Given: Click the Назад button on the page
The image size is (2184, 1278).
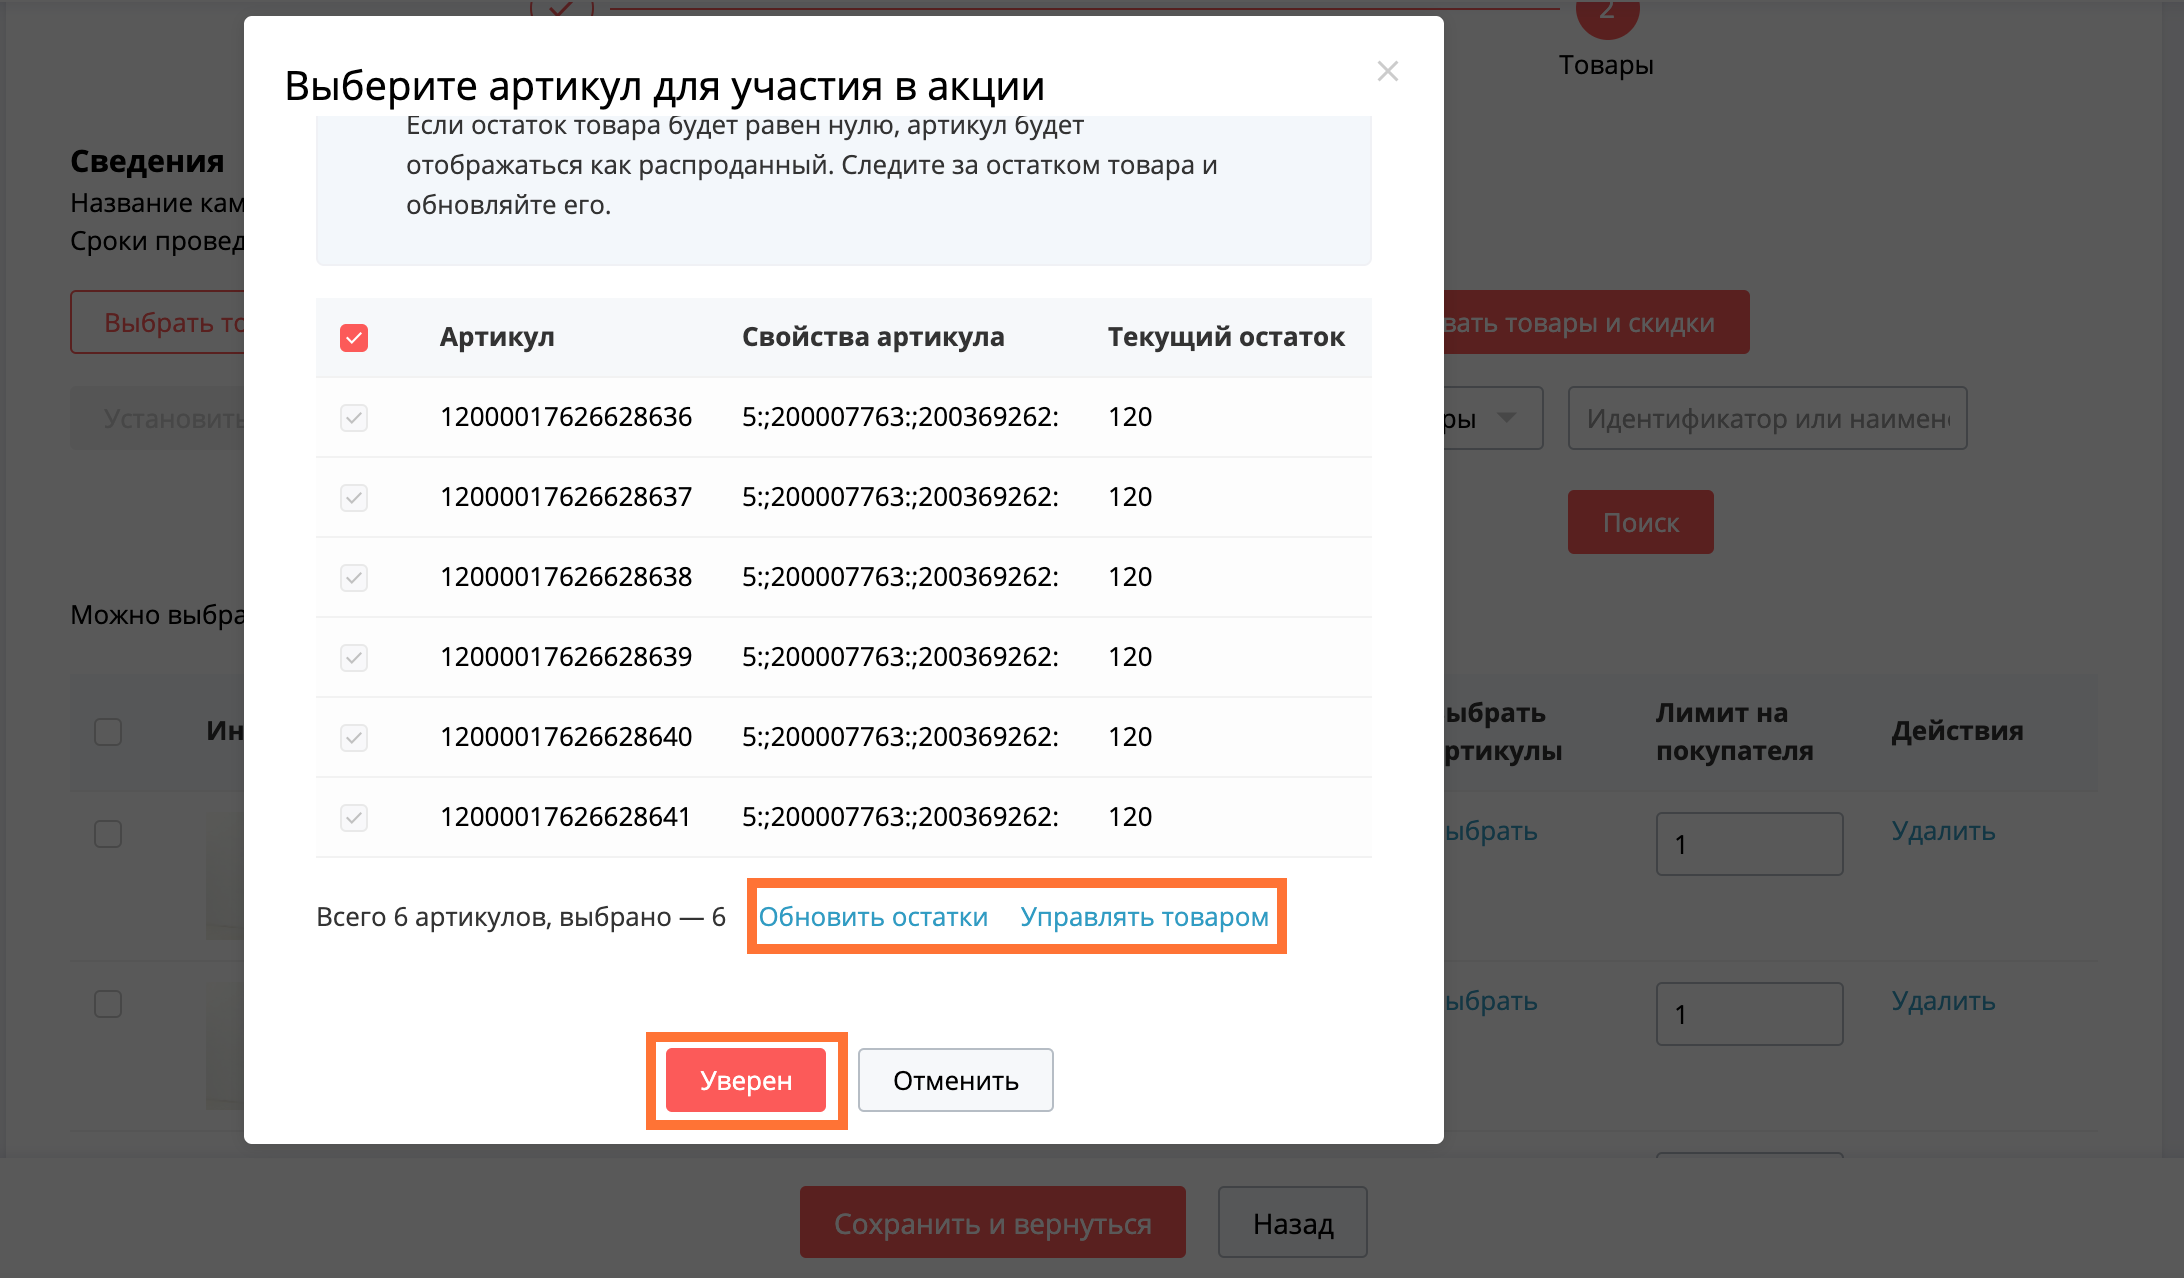Looking at the screenshot, I should point(1292,1222).
